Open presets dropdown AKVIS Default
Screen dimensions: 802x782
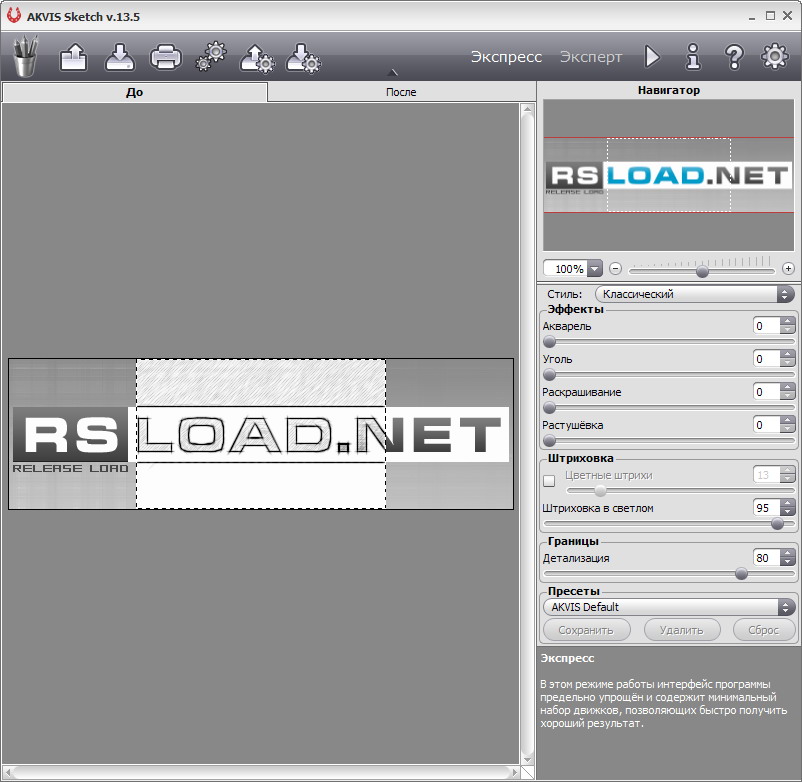[669, 607]
